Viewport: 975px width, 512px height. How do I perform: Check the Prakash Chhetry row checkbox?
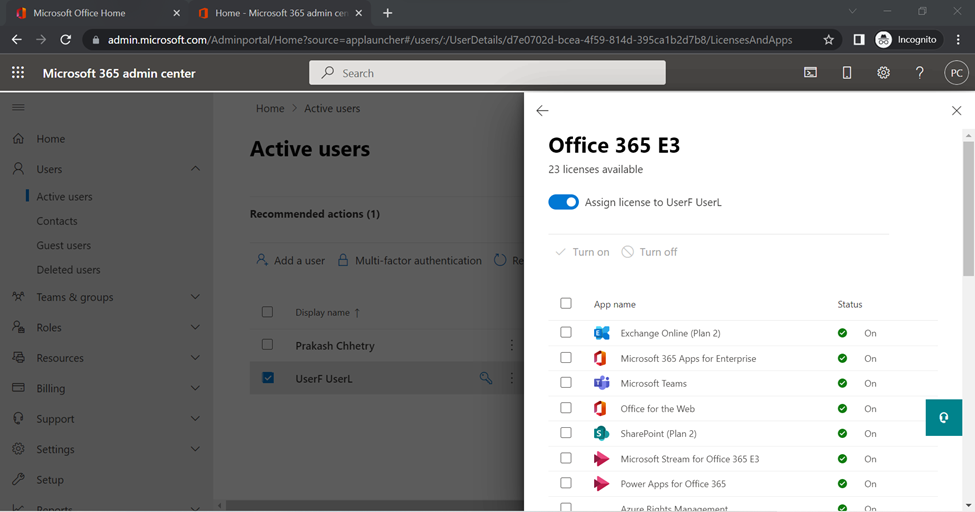tap(267, 345)
